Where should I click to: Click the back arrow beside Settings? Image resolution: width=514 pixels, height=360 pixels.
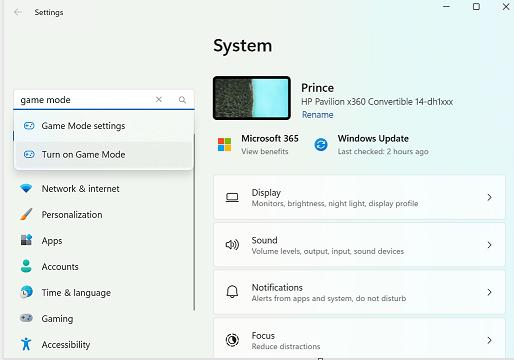17,12
